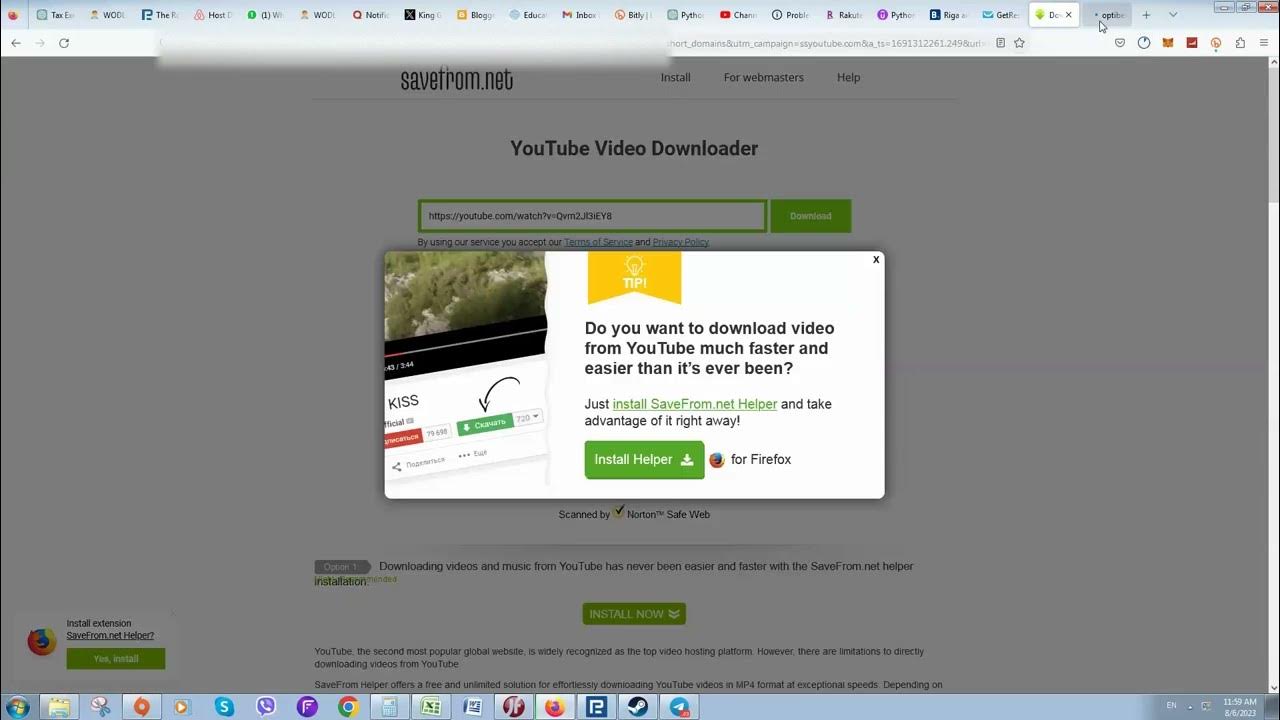Switch to the 'Riga' tab
The height and width of the screenshot is (720, 1280).
click(x=949, y=15)
